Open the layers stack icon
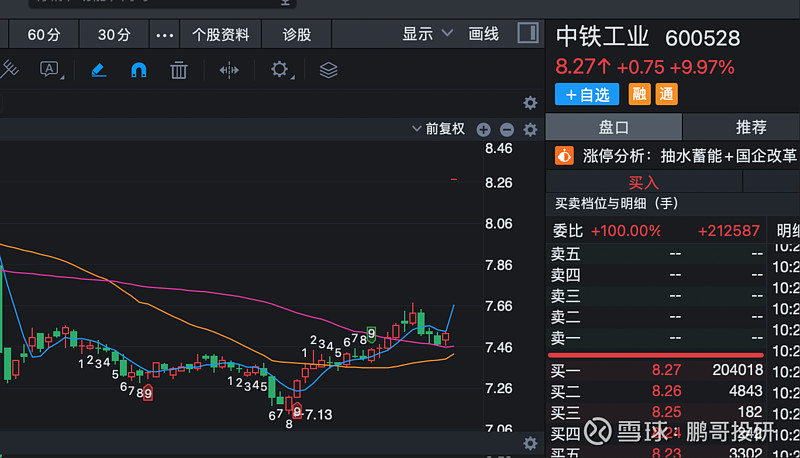This screenshot has height=458, width=800. [328, 70]
